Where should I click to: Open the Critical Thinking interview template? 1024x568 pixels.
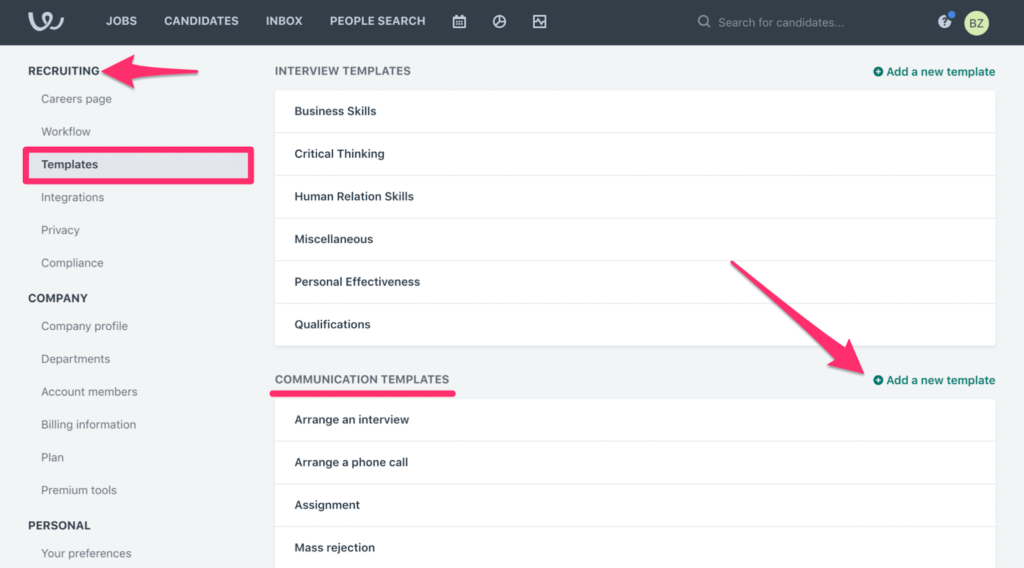tap(635, 154)
